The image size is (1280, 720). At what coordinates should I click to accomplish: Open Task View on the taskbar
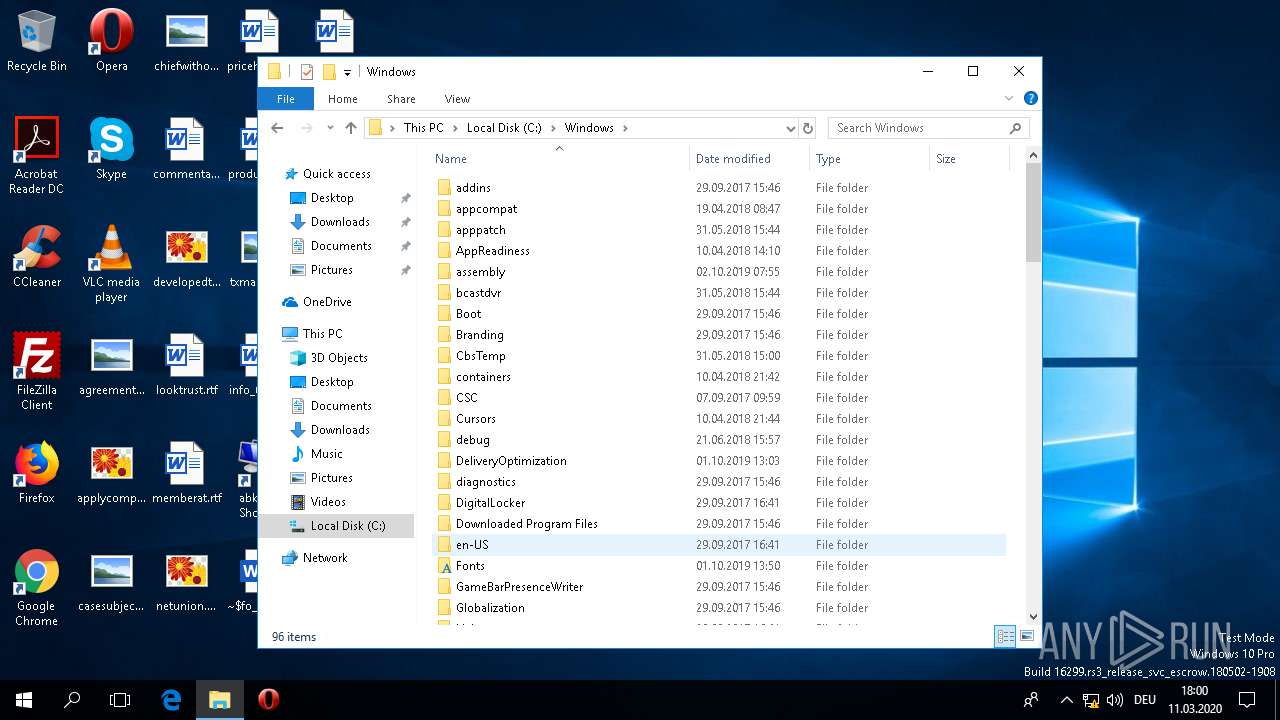tap(120, 700)
